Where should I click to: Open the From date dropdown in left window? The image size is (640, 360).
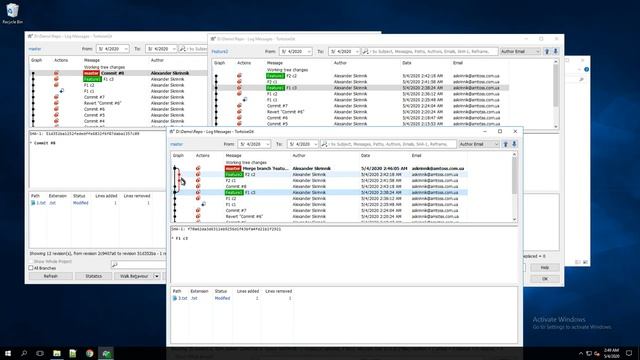tap(126, 49)
